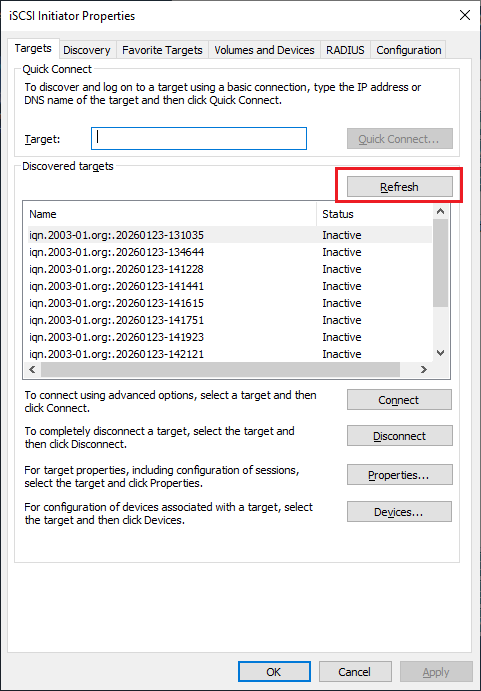Select the RADIUS tab

(x=345, y=50)
